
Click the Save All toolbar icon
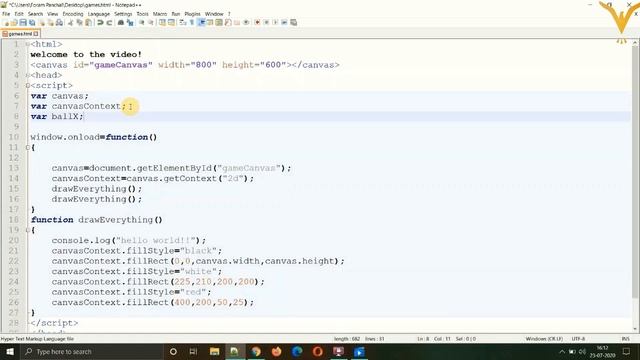coord(32,23)
